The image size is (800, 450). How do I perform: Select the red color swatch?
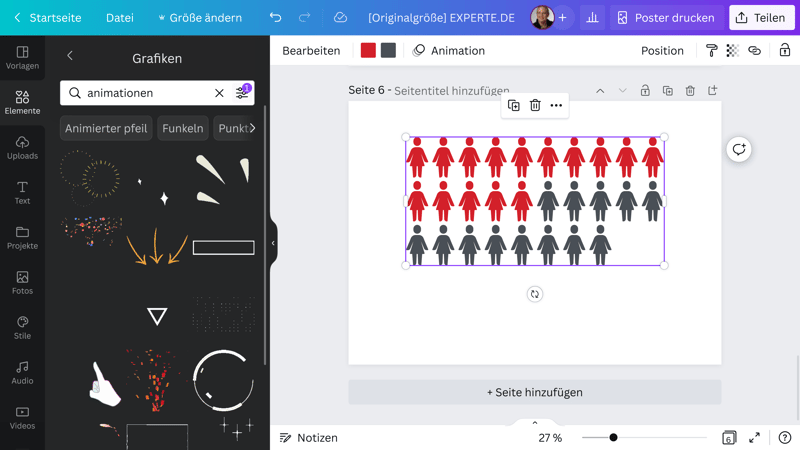pyautogui.click(x=368, y=51)
